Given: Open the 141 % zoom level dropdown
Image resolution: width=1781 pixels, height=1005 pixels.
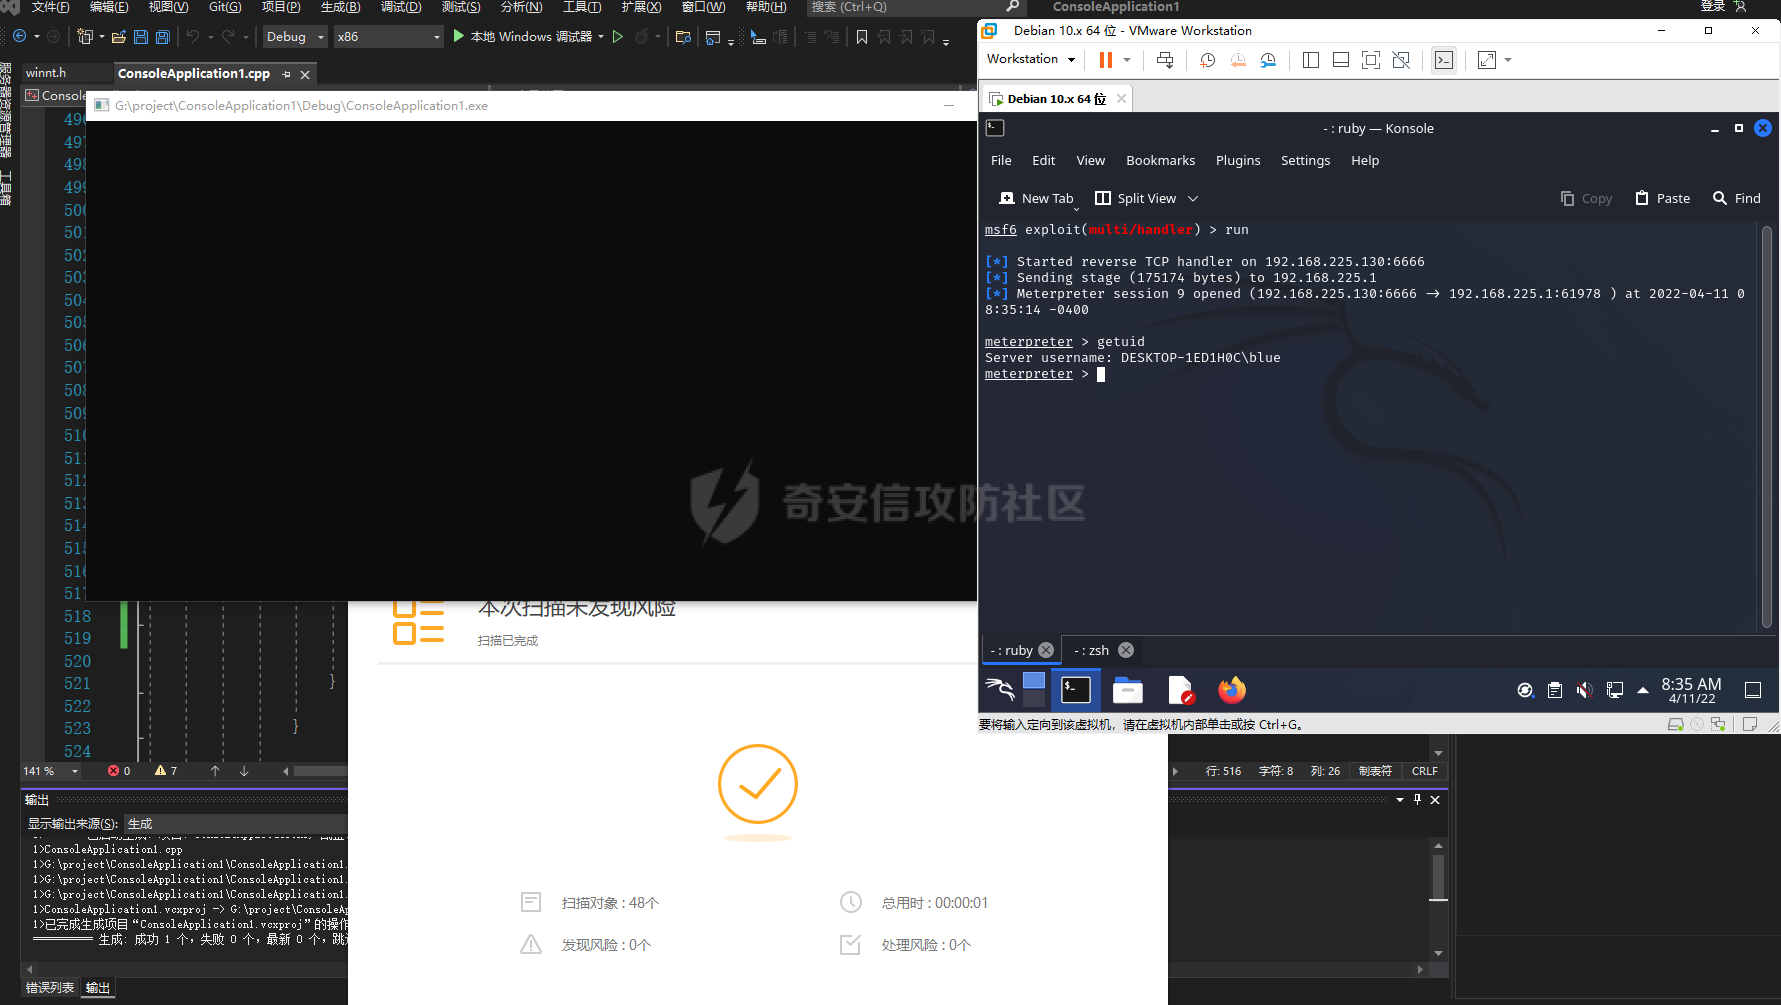Looking at the screenshot, I should click(x=51, y=771).
